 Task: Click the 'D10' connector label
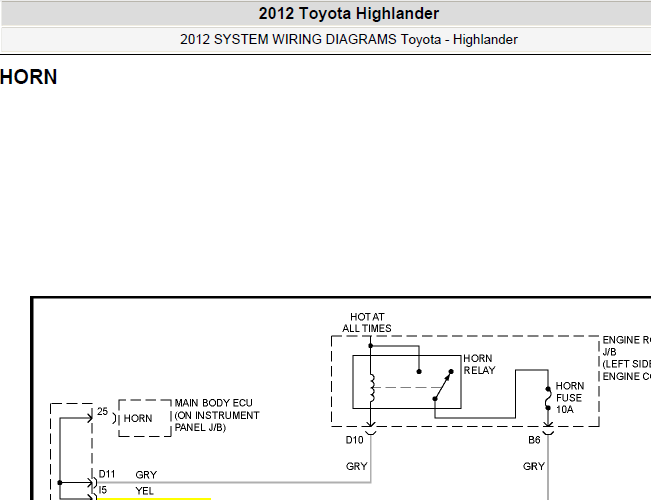pyautogui.click(x=354, y=440)
